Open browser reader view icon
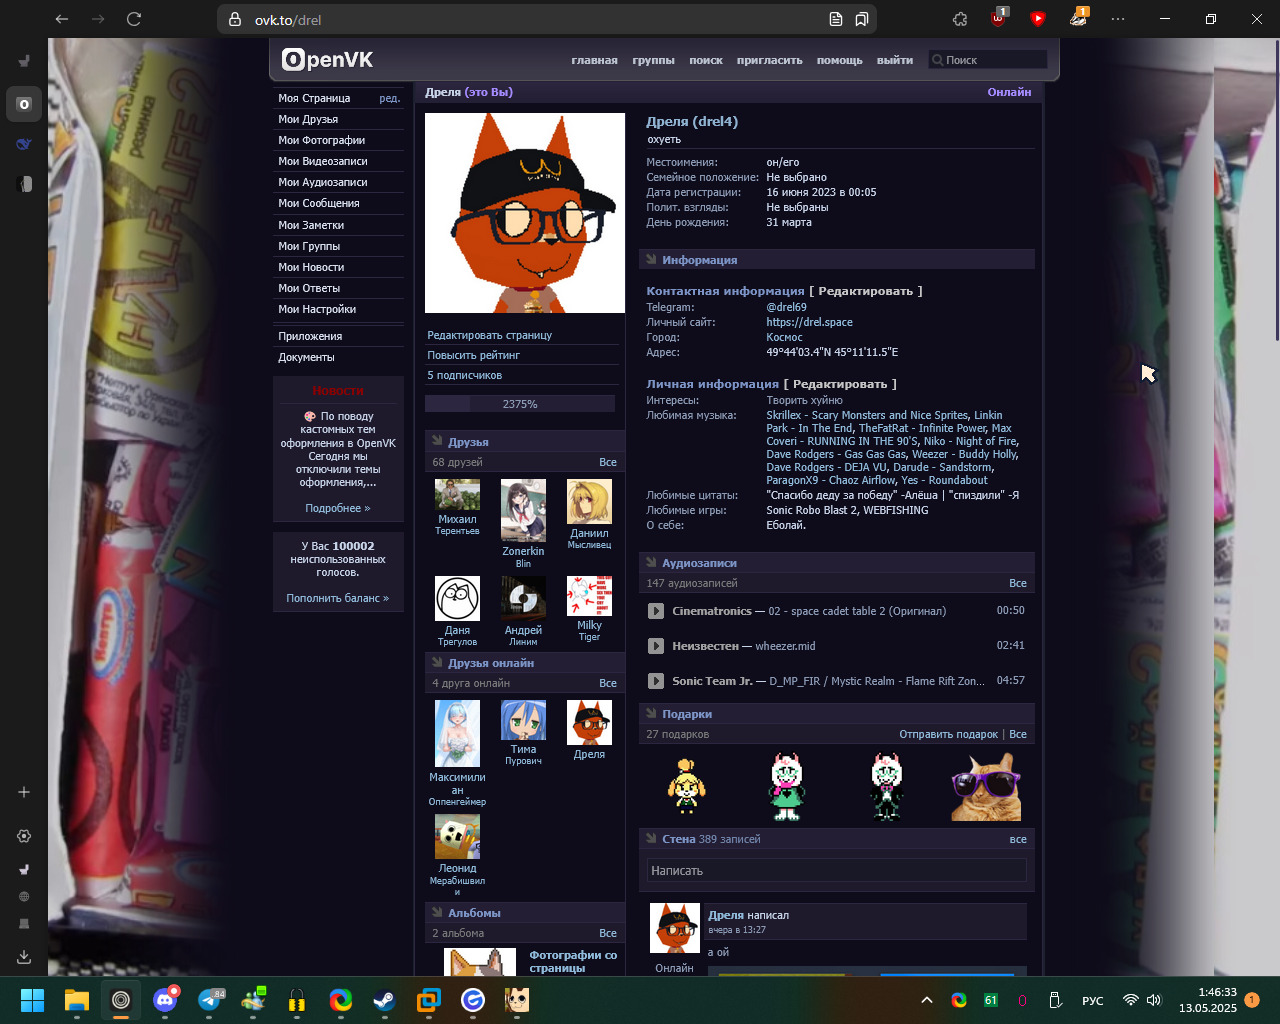1280x1024 pixels. [x=836, y=19]
